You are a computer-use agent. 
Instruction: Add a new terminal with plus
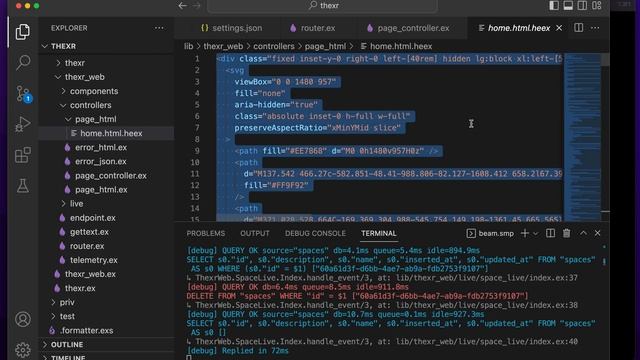tap(524, 233)
